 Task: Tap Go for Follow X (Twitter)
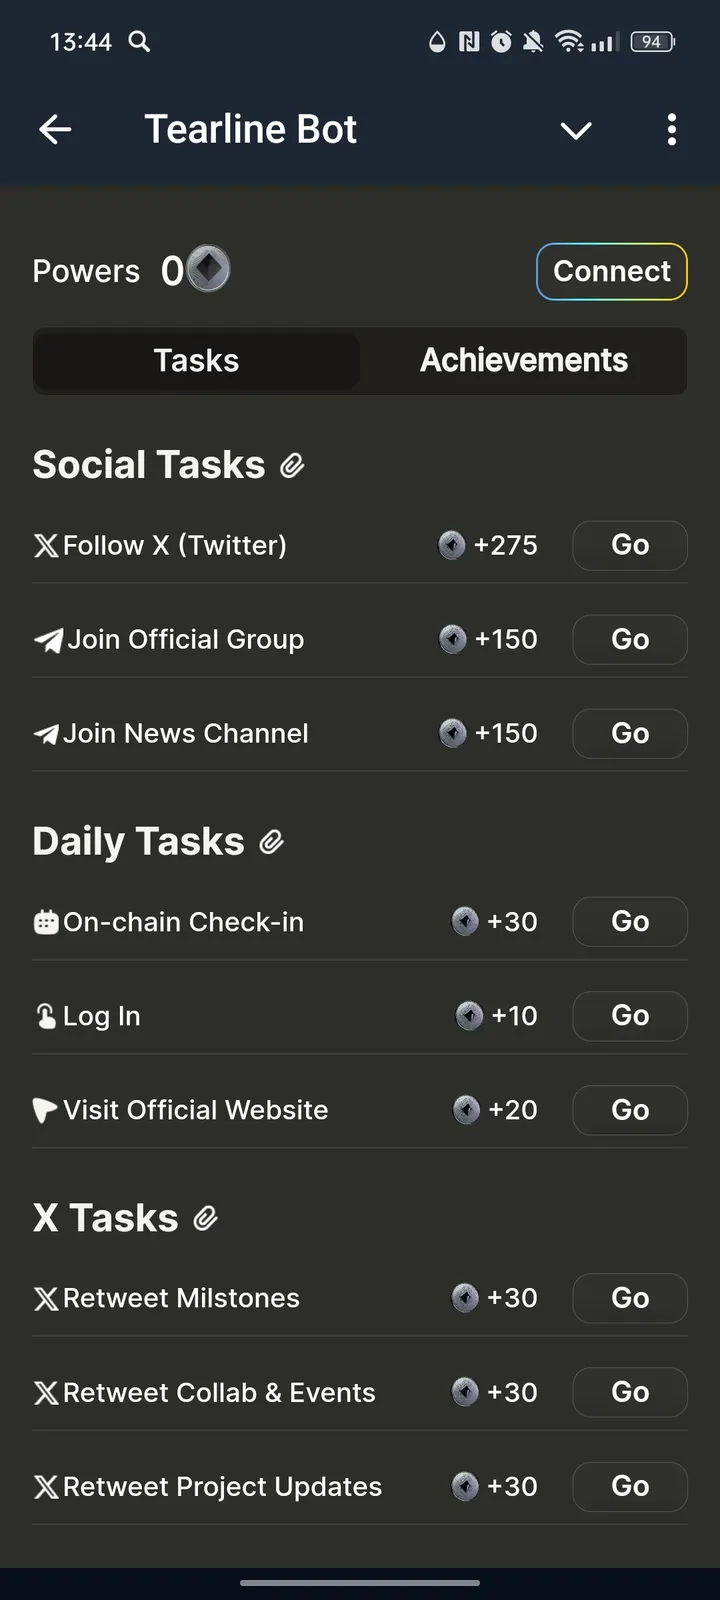[x=630, y=545]
